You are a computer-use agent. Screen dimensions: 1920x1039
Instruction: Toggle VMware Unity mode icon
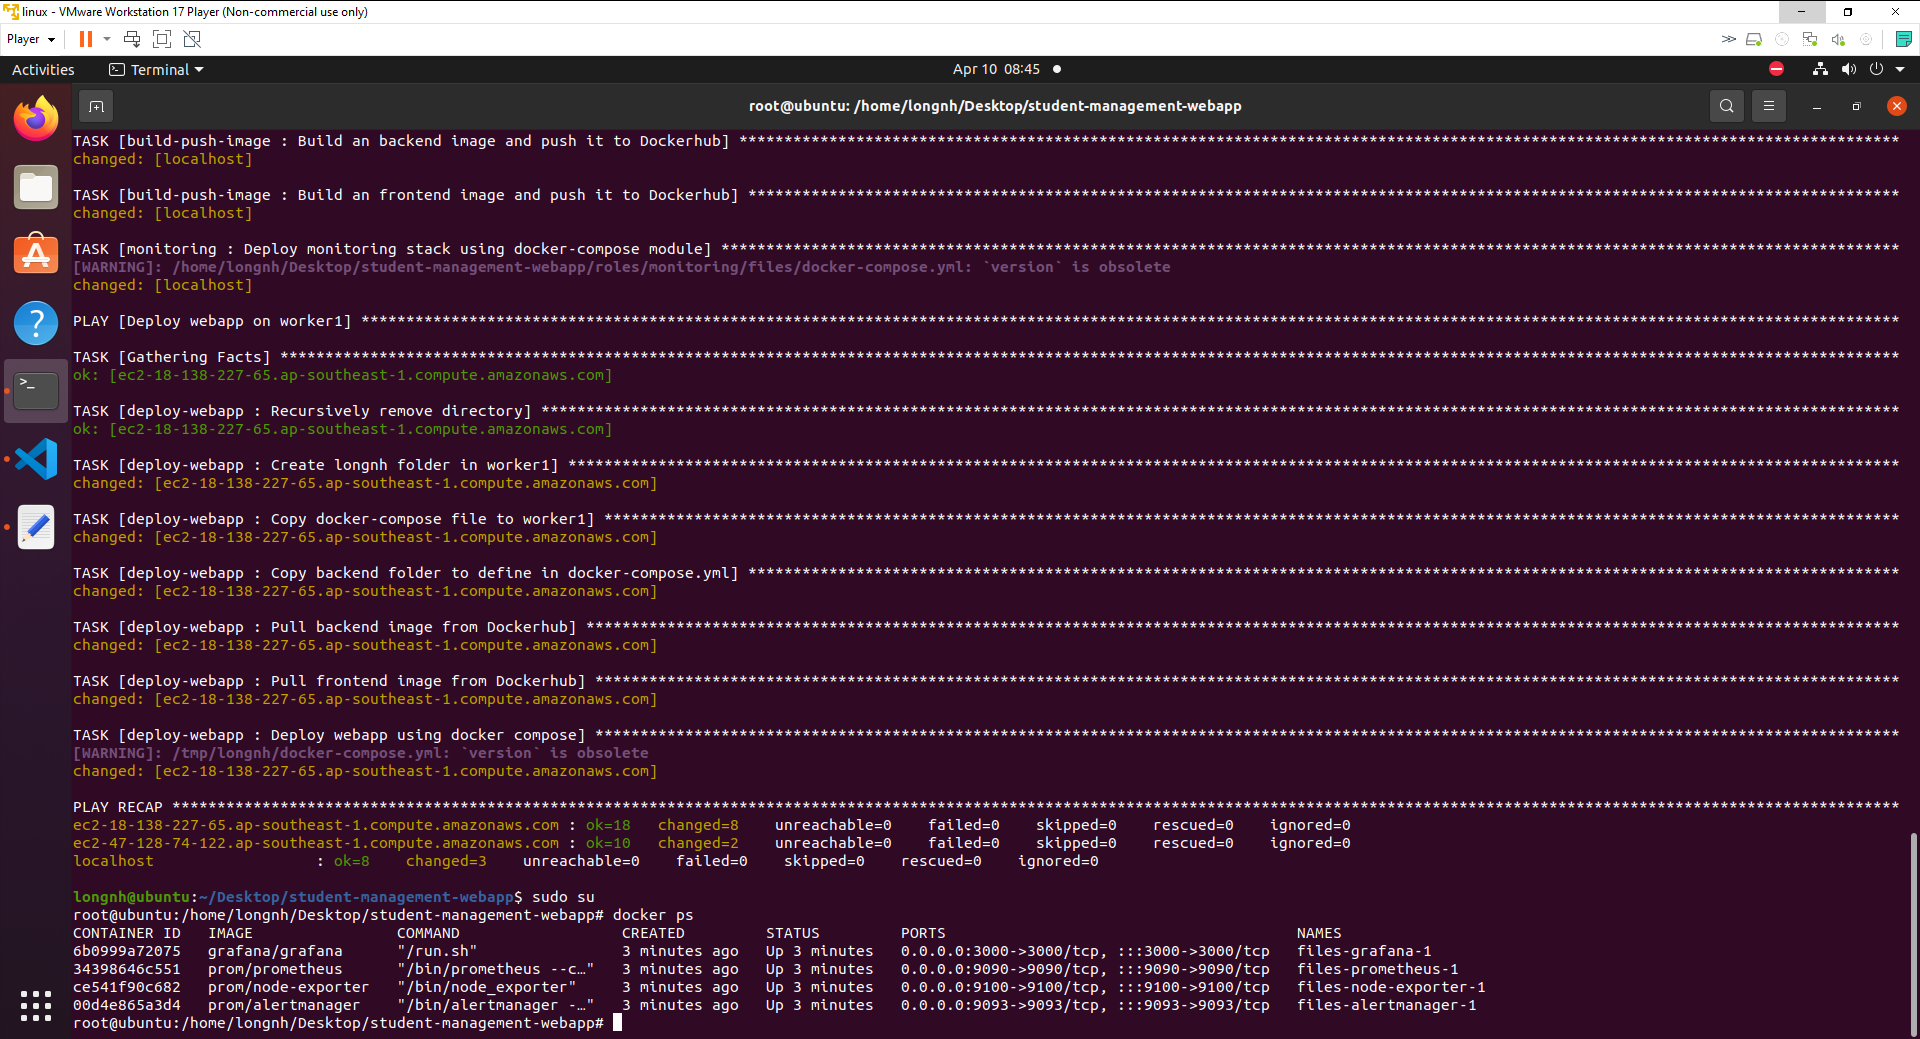click(x=192, y=39)
